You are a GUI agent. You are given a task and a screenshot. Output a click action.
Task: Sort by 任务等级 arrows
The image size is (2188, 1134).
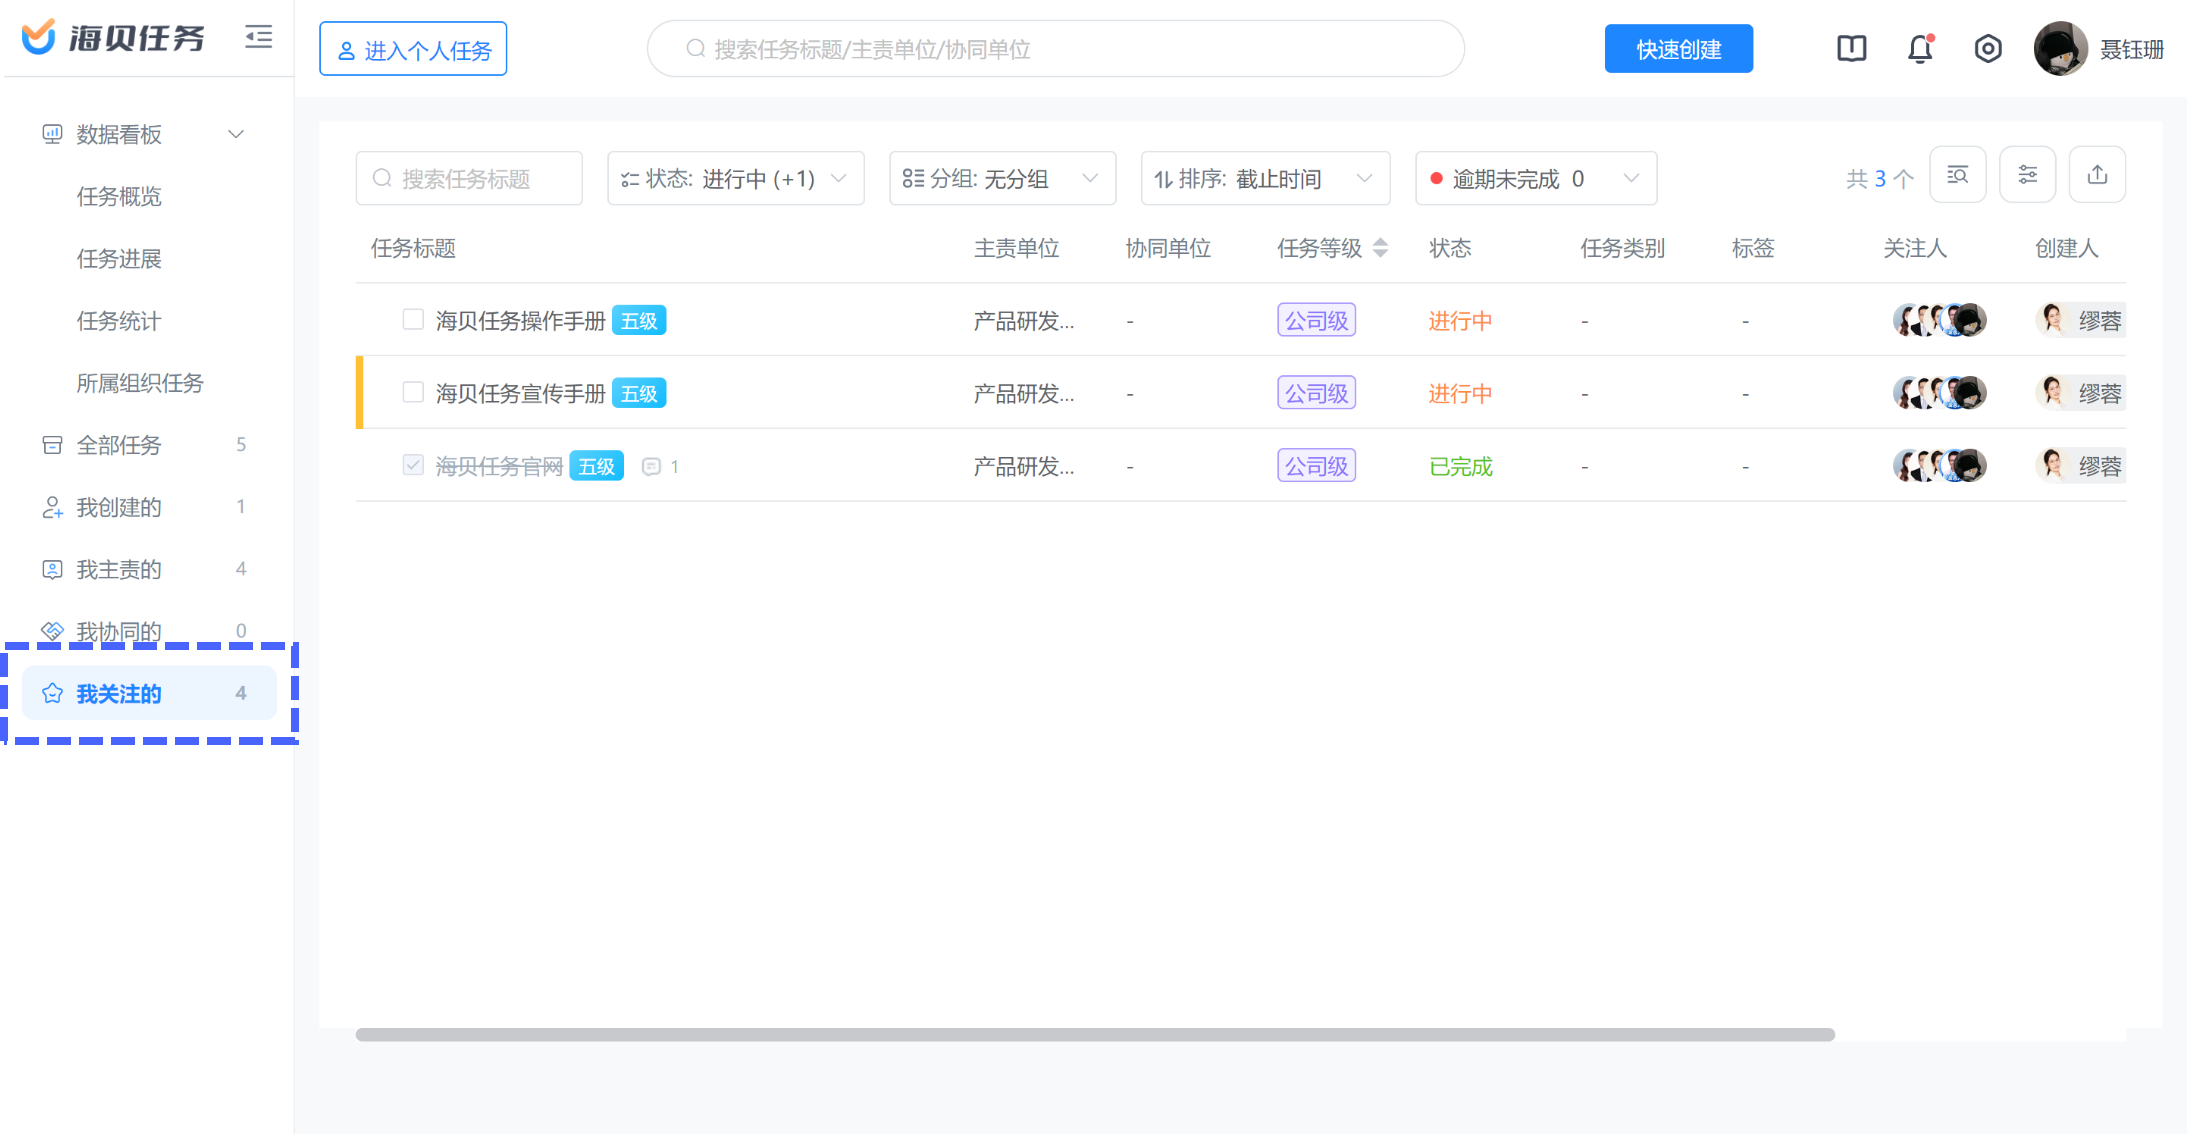[x=1381, y=248]
